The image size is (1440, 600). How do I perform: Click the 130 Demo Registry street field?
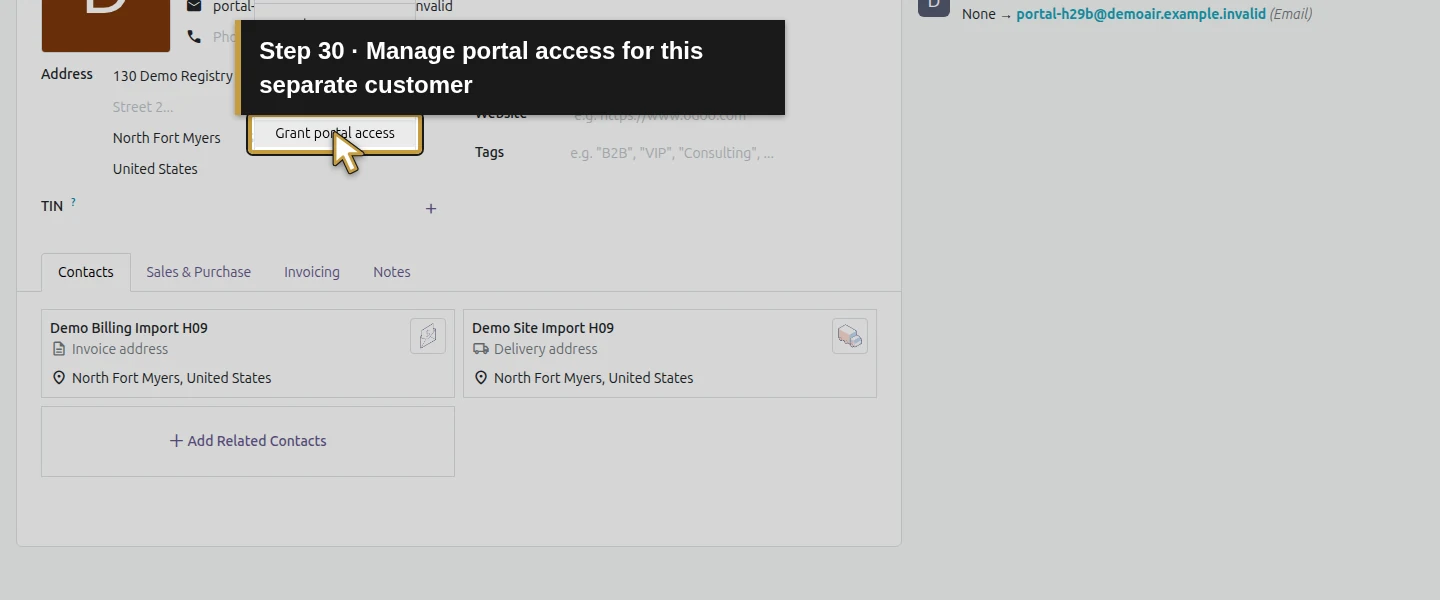coord(174,76)
